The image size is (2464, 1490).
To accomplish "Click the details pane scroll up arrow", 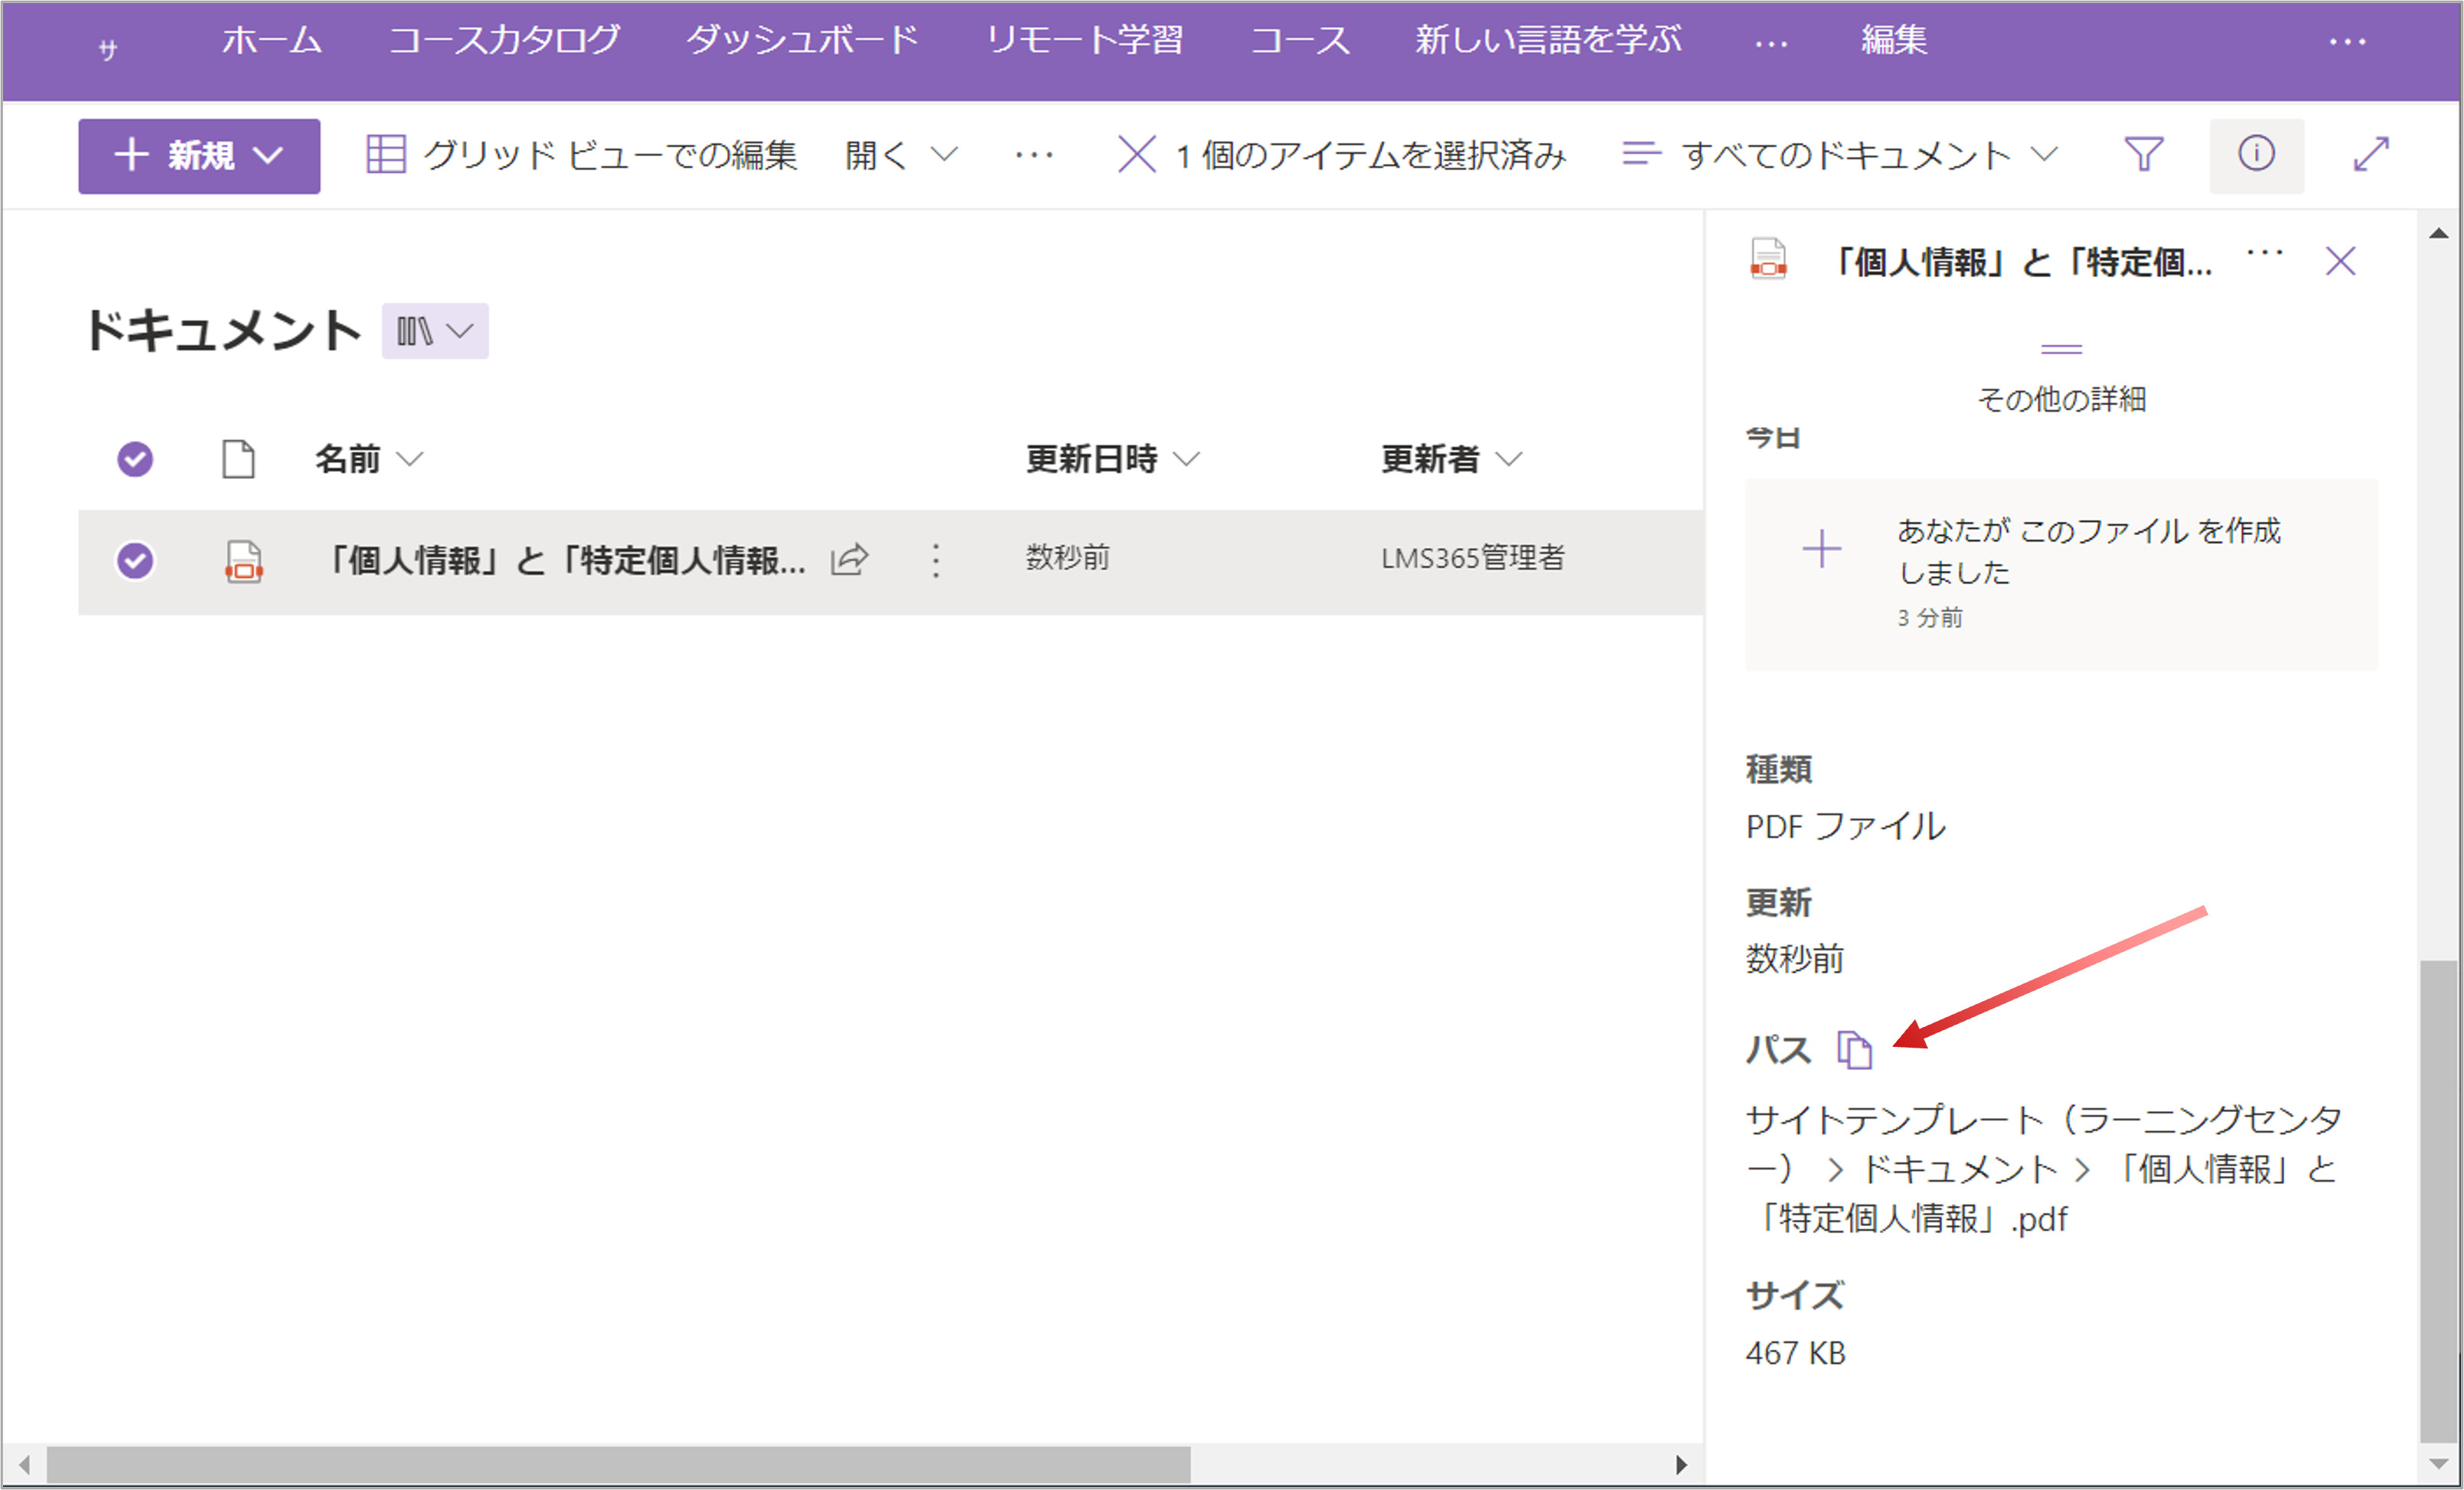I will pos(2438,233).
